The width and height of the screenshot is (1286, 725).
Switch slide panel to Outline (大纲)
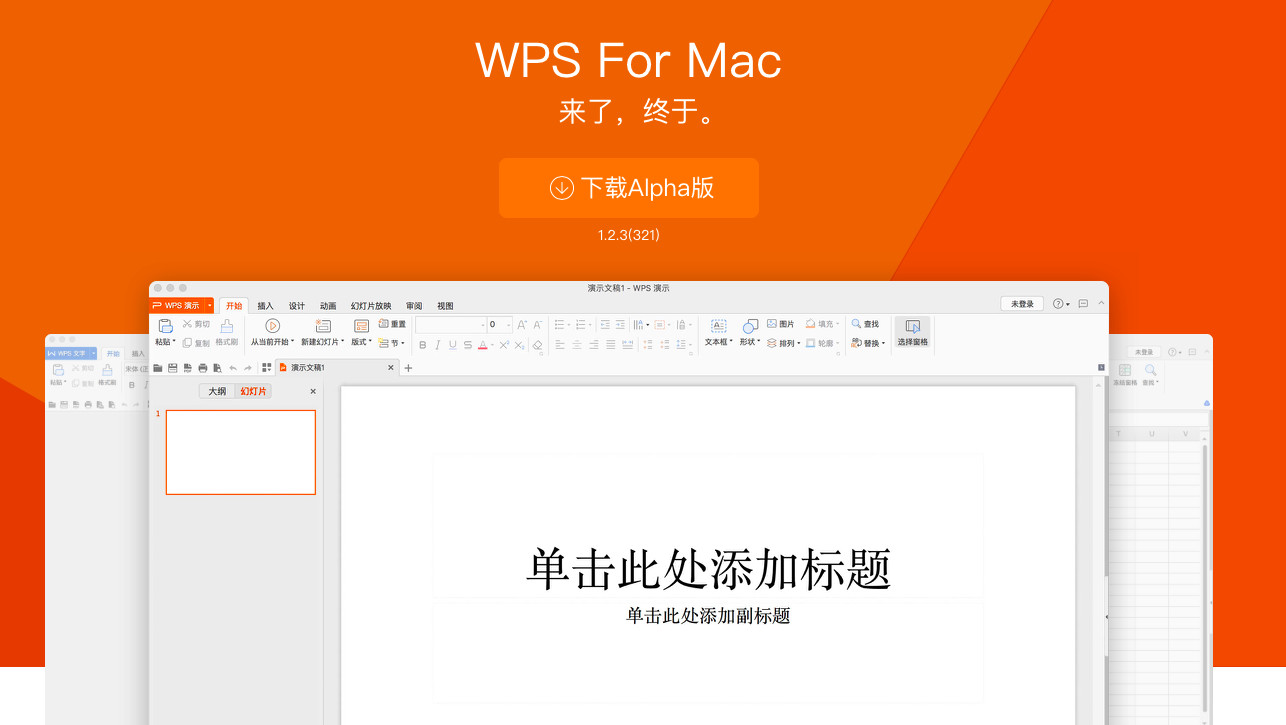pyautogui.click(x=217, y=391)
